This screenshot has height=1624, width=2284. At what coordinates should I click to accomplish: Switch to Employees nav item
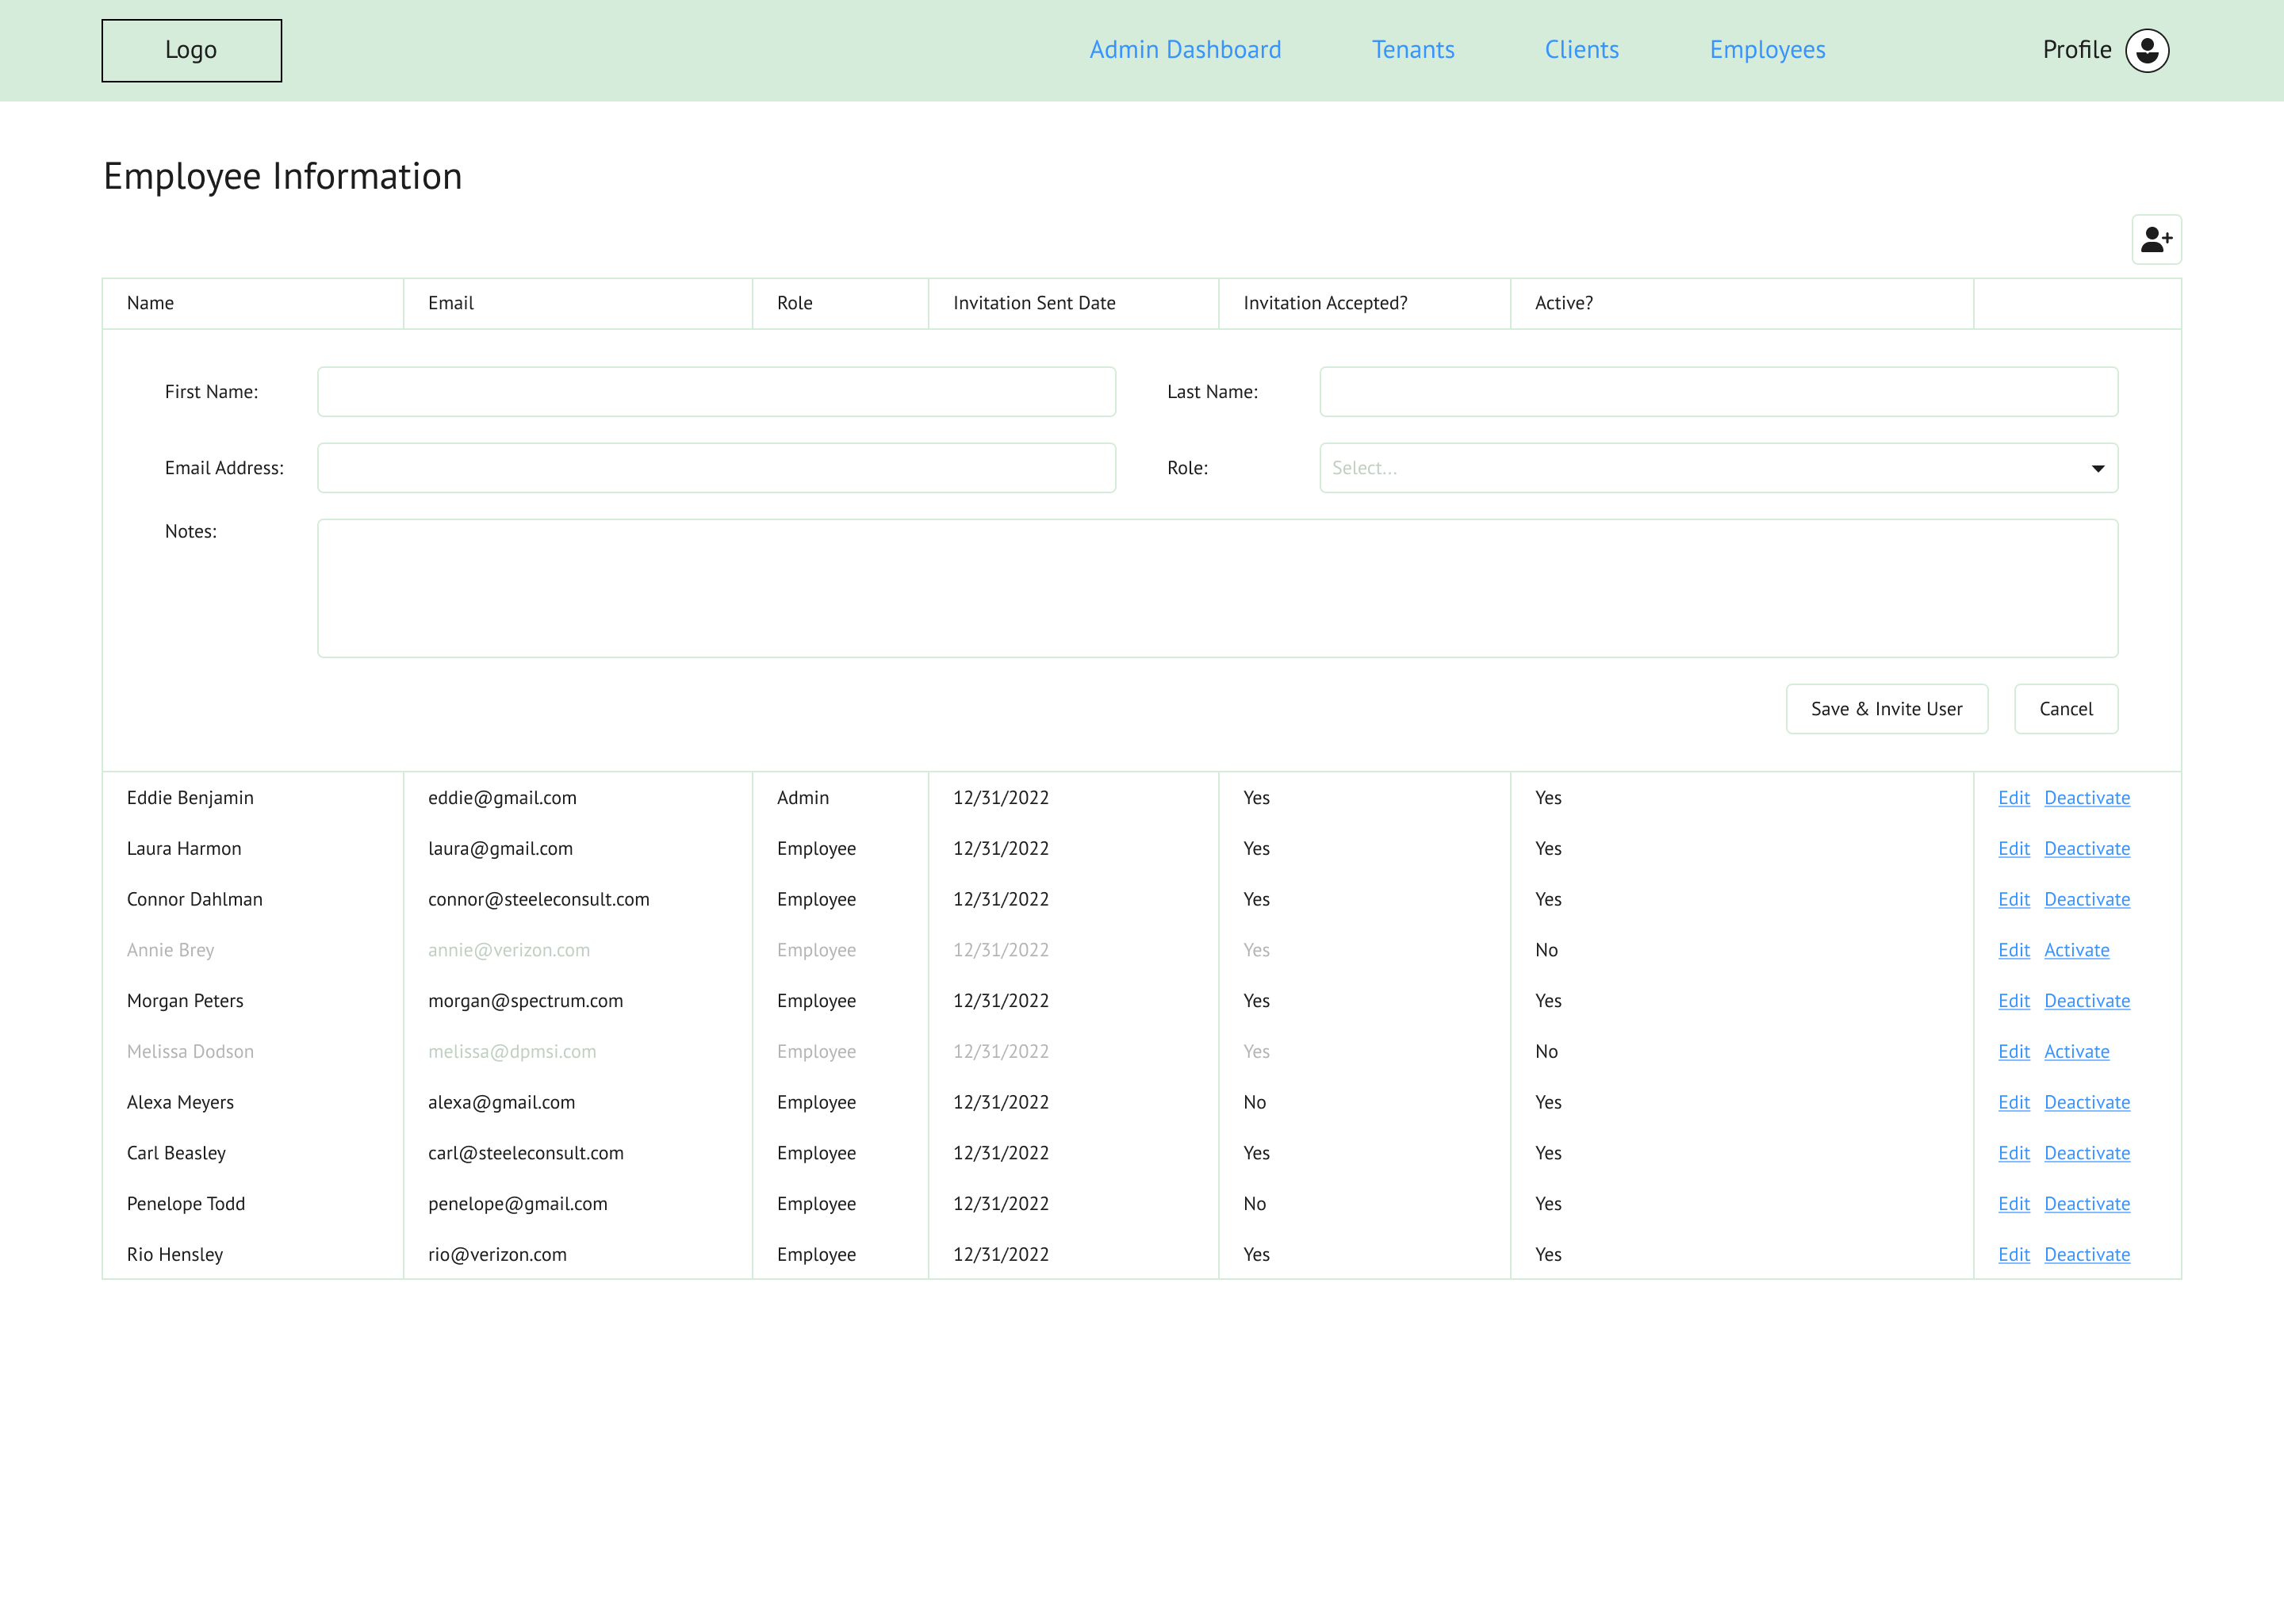[x=1767, y=50]
